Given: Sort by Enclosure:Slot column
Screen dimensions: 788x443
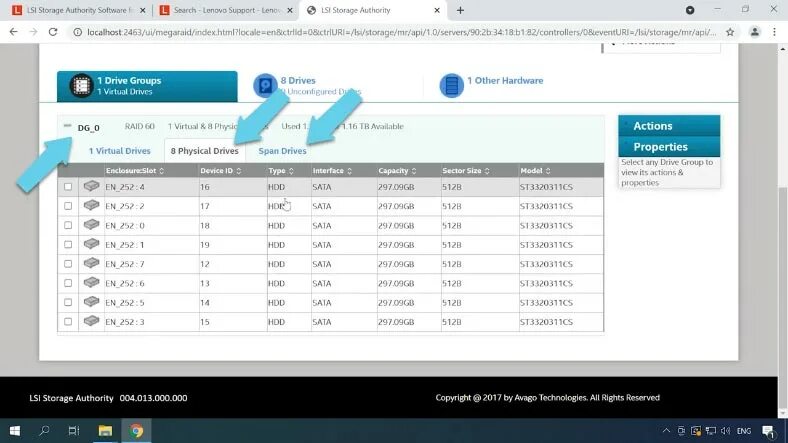Looking at the screenshot, I should pyautogui.click(x=135, y=171).
